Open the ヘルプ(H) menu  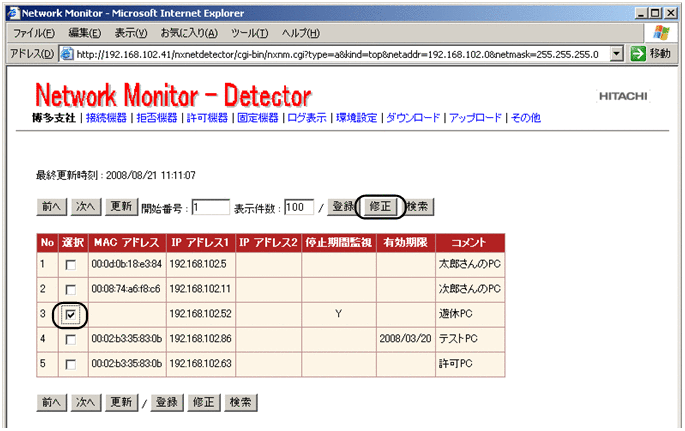(x=301, y=33)
